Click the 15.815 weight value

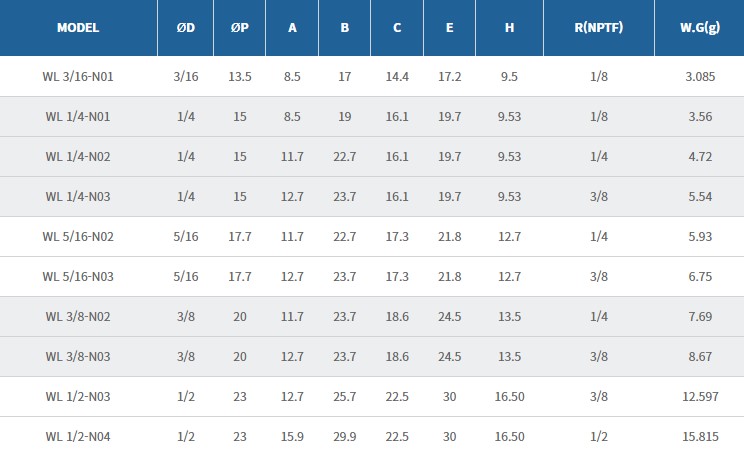pos(700,436)
